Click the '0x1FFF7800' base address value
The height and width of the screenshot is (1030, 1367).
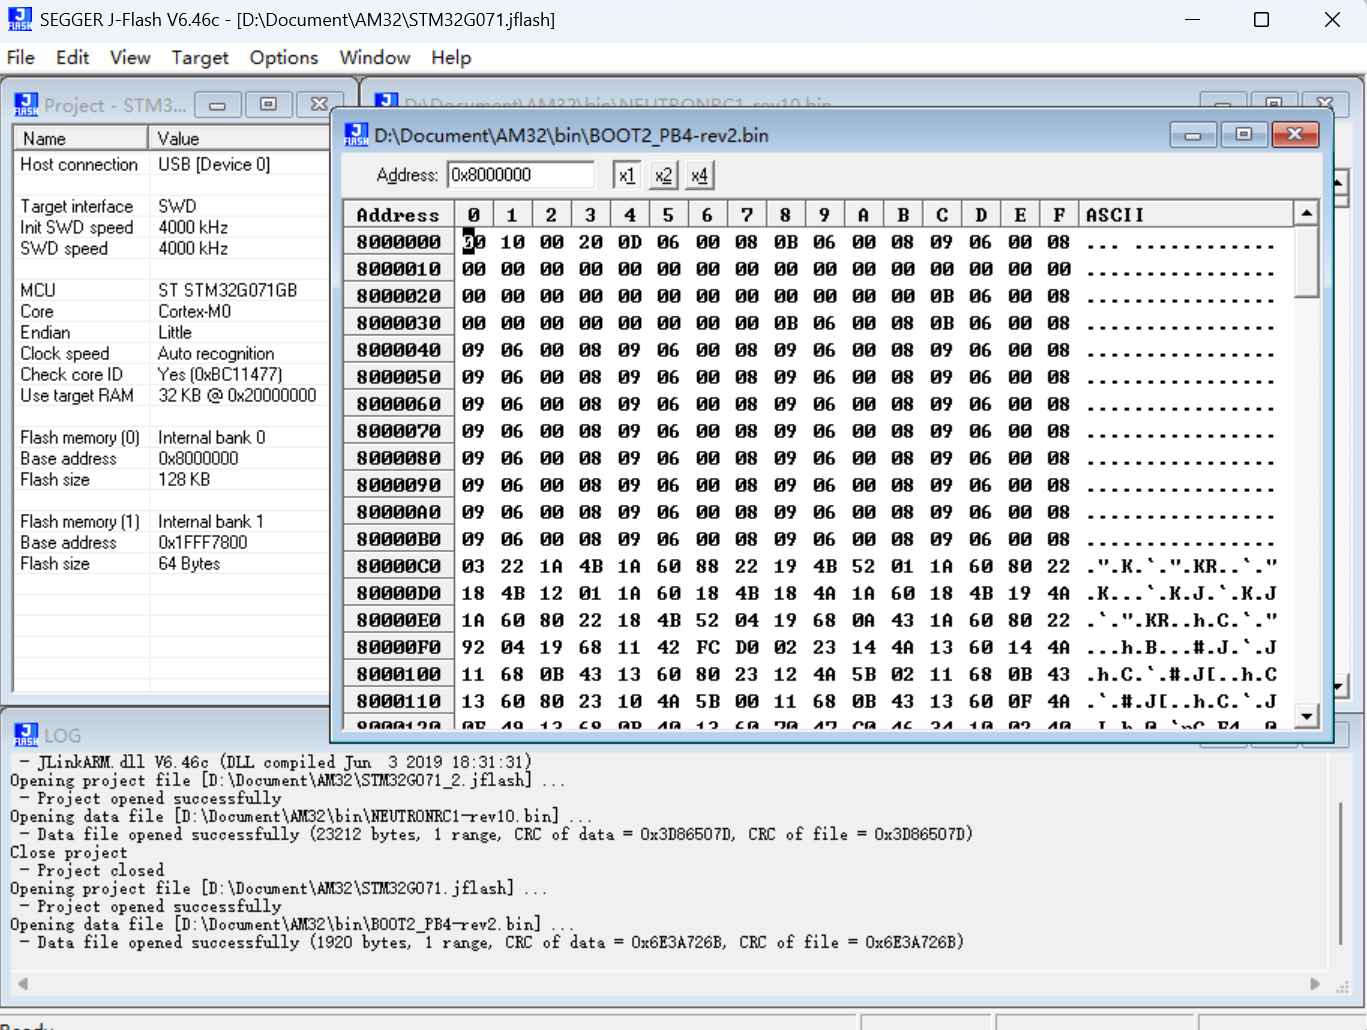coord(202,542)
